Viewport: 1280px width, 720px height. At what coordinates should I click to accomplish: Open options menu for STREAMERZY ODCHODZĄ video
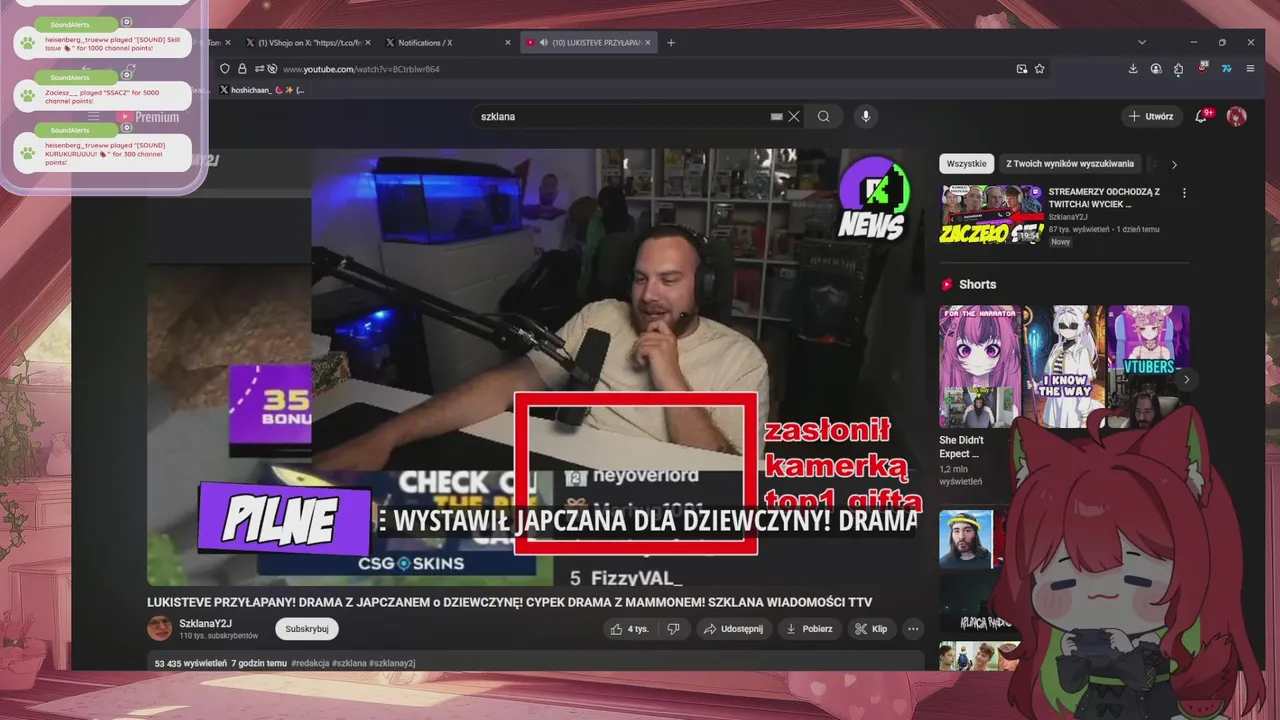click(x=1184, y=193)
